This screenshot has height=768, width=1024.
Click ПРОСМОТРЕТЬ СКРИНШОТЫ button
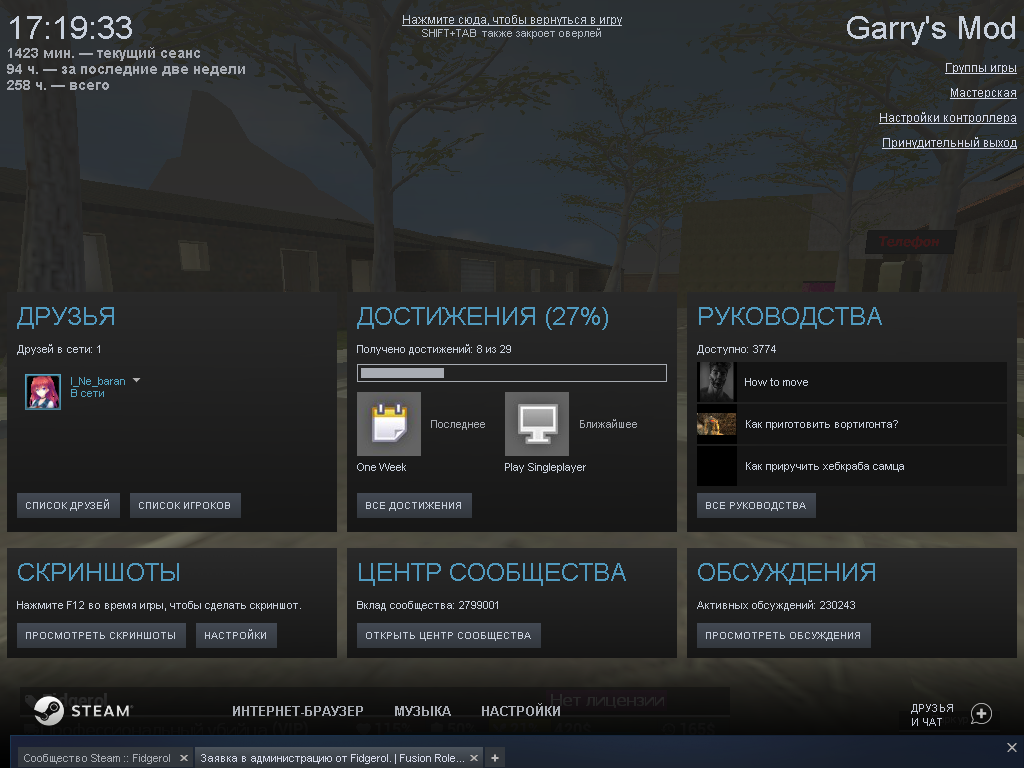(x=101, y=635)
